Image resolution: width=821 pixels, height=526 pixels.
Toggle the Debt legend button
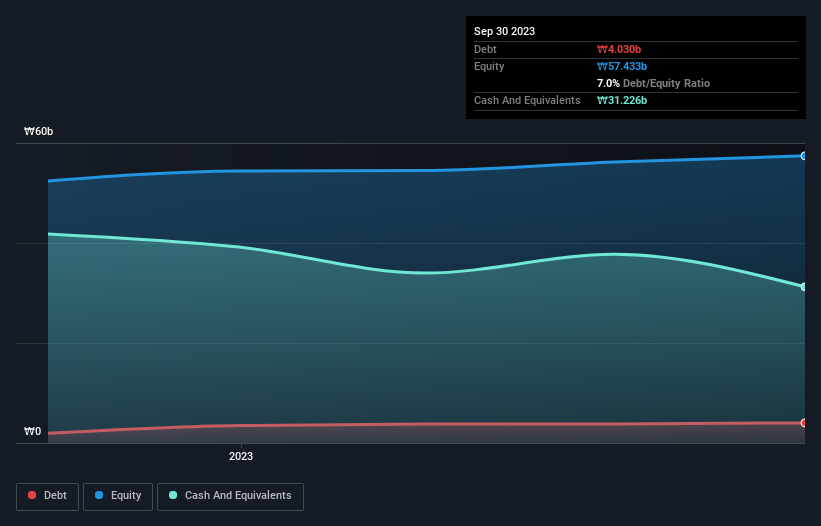tap(47, 496)
